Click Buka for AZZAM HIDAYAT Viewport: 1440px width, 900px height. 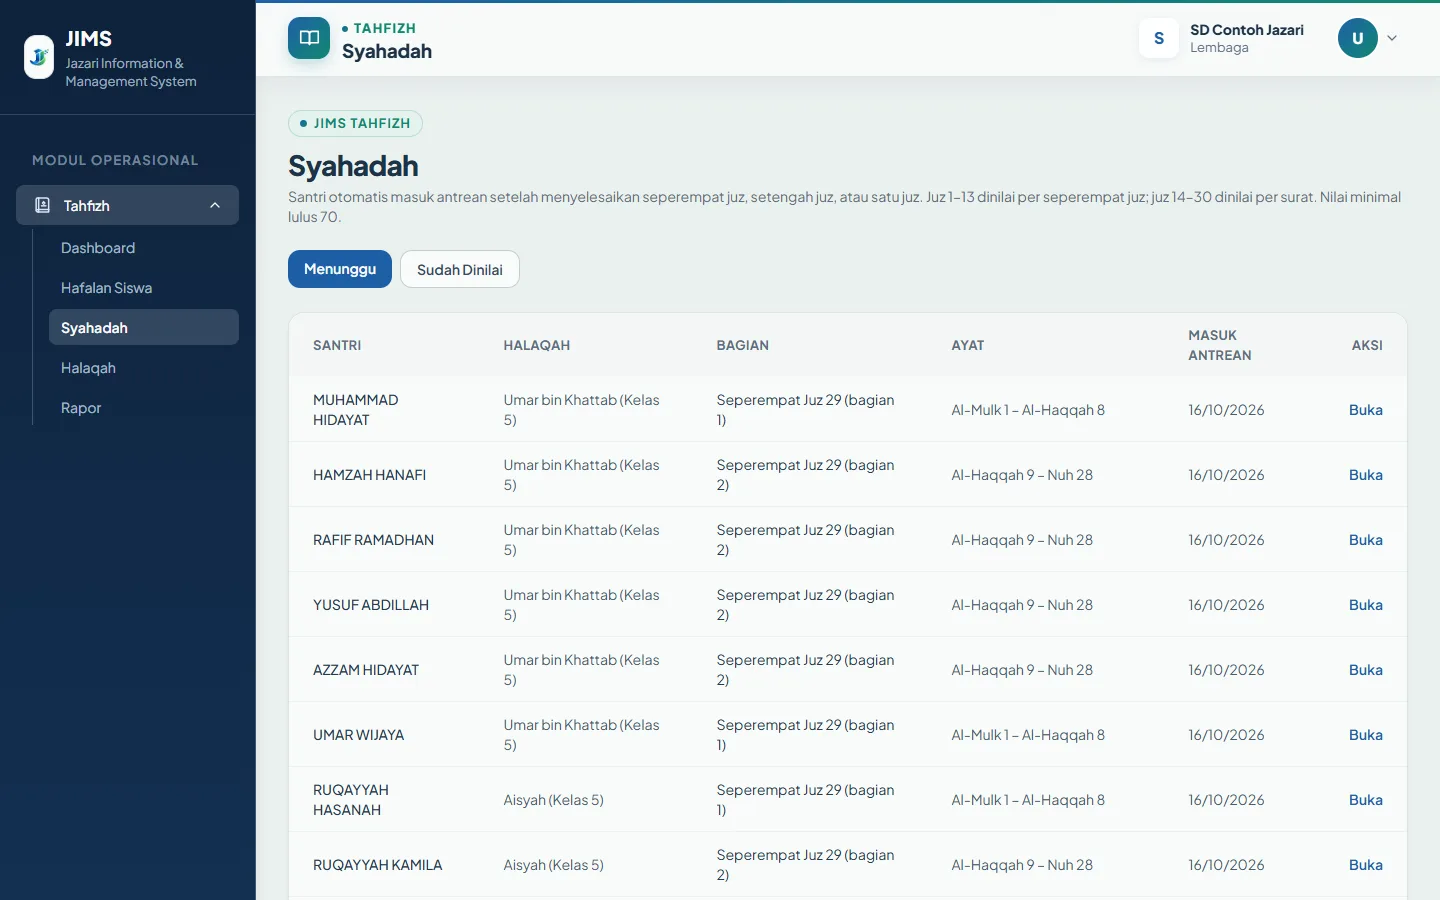[1366, 670]
